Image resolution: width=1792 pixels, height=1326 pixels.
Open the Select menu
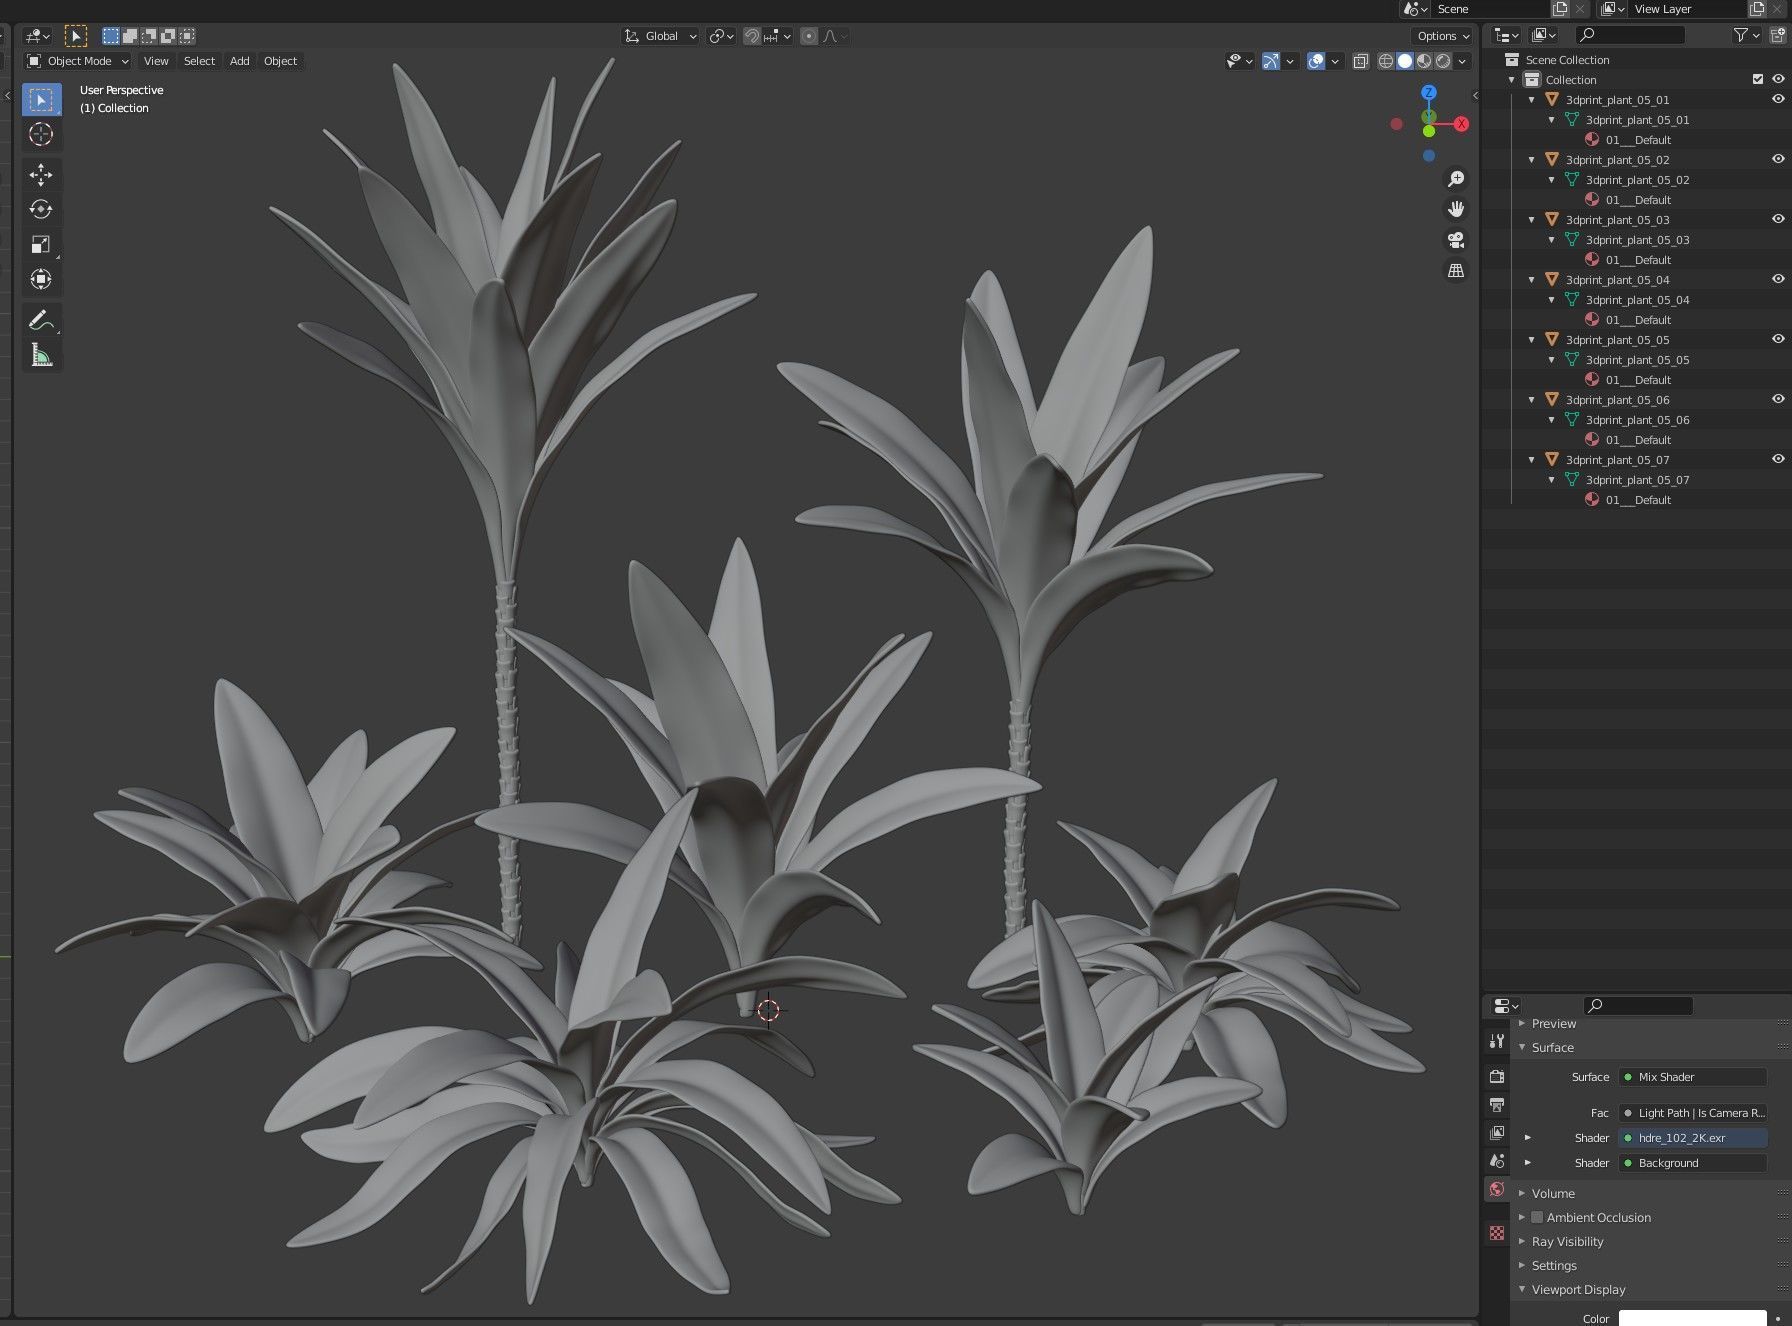(199, 61)
